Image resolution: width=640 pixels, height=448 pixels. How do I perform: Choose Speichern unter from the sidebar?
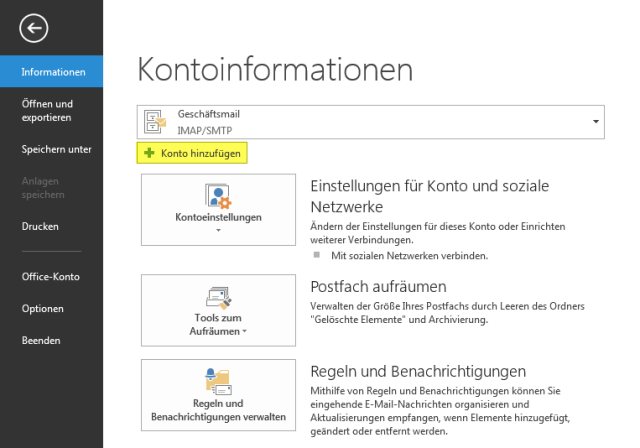pos(56,149)
